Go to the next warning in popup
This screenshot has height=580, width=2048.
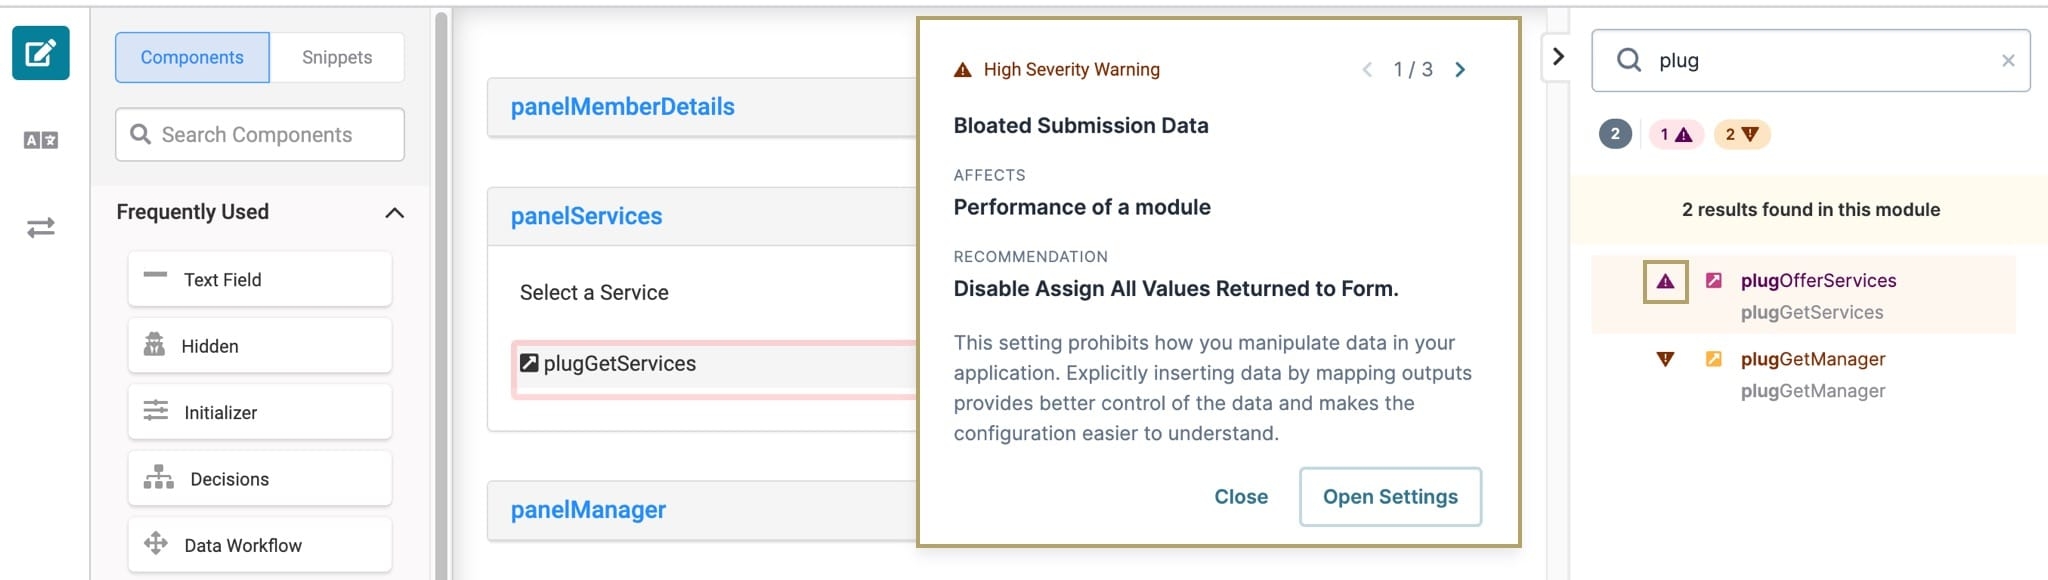[1460, 69]
